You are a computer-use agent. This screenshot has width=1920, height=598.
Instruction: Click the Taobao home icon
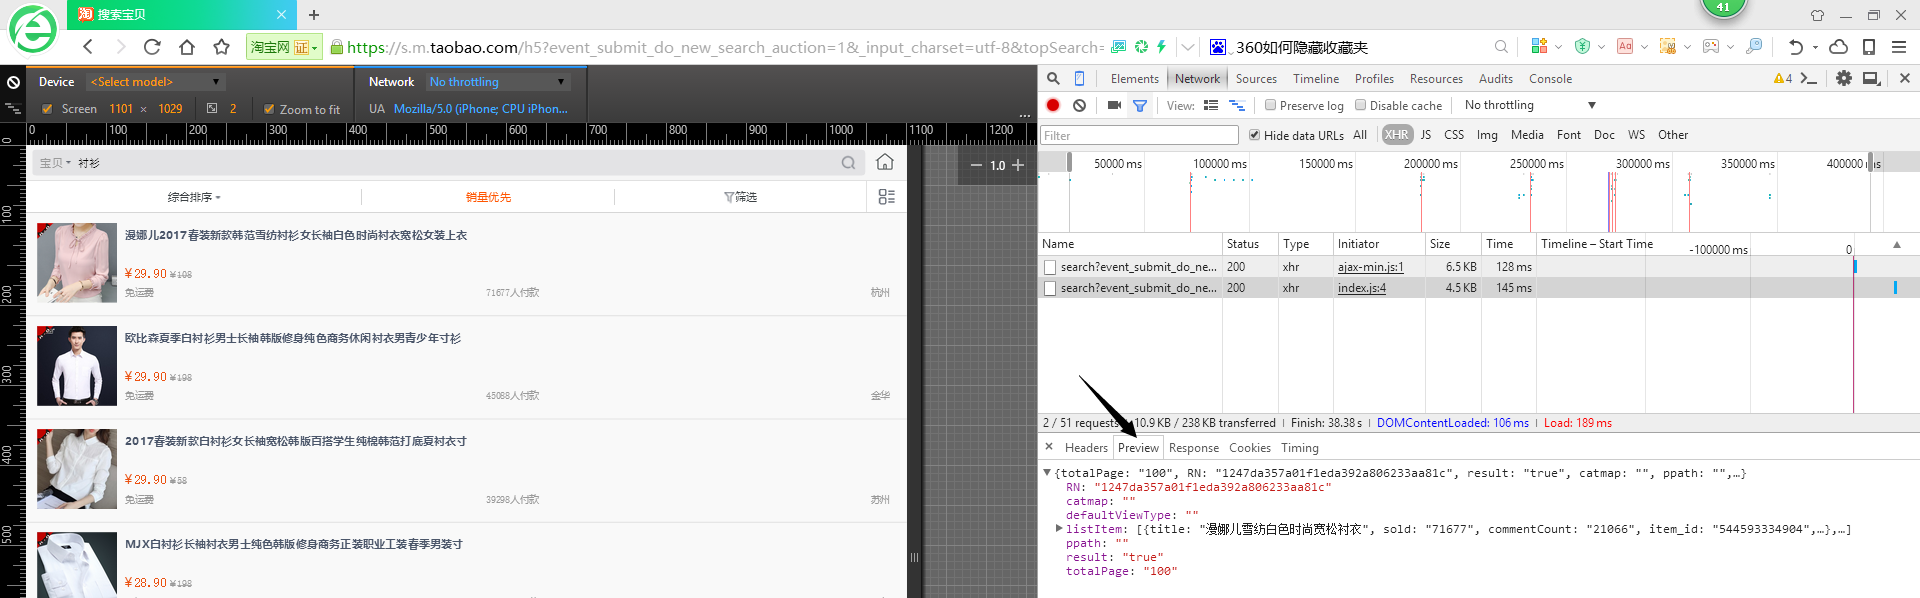pos(885,162)
